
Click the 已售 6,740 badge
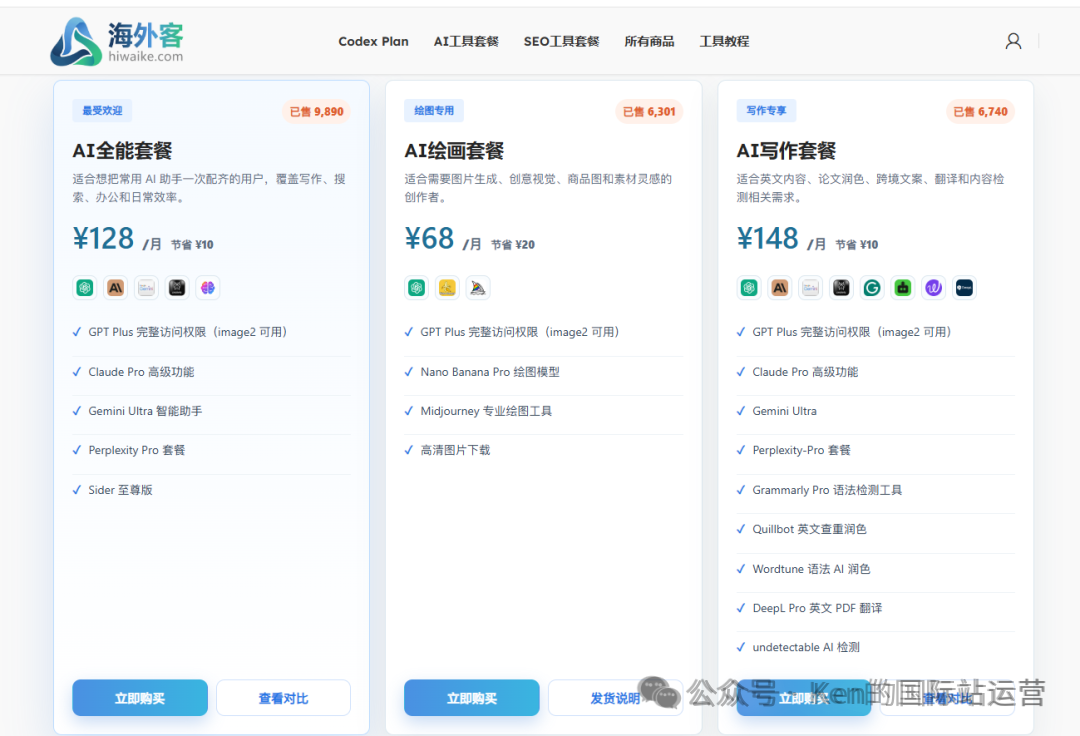(981, 112)
